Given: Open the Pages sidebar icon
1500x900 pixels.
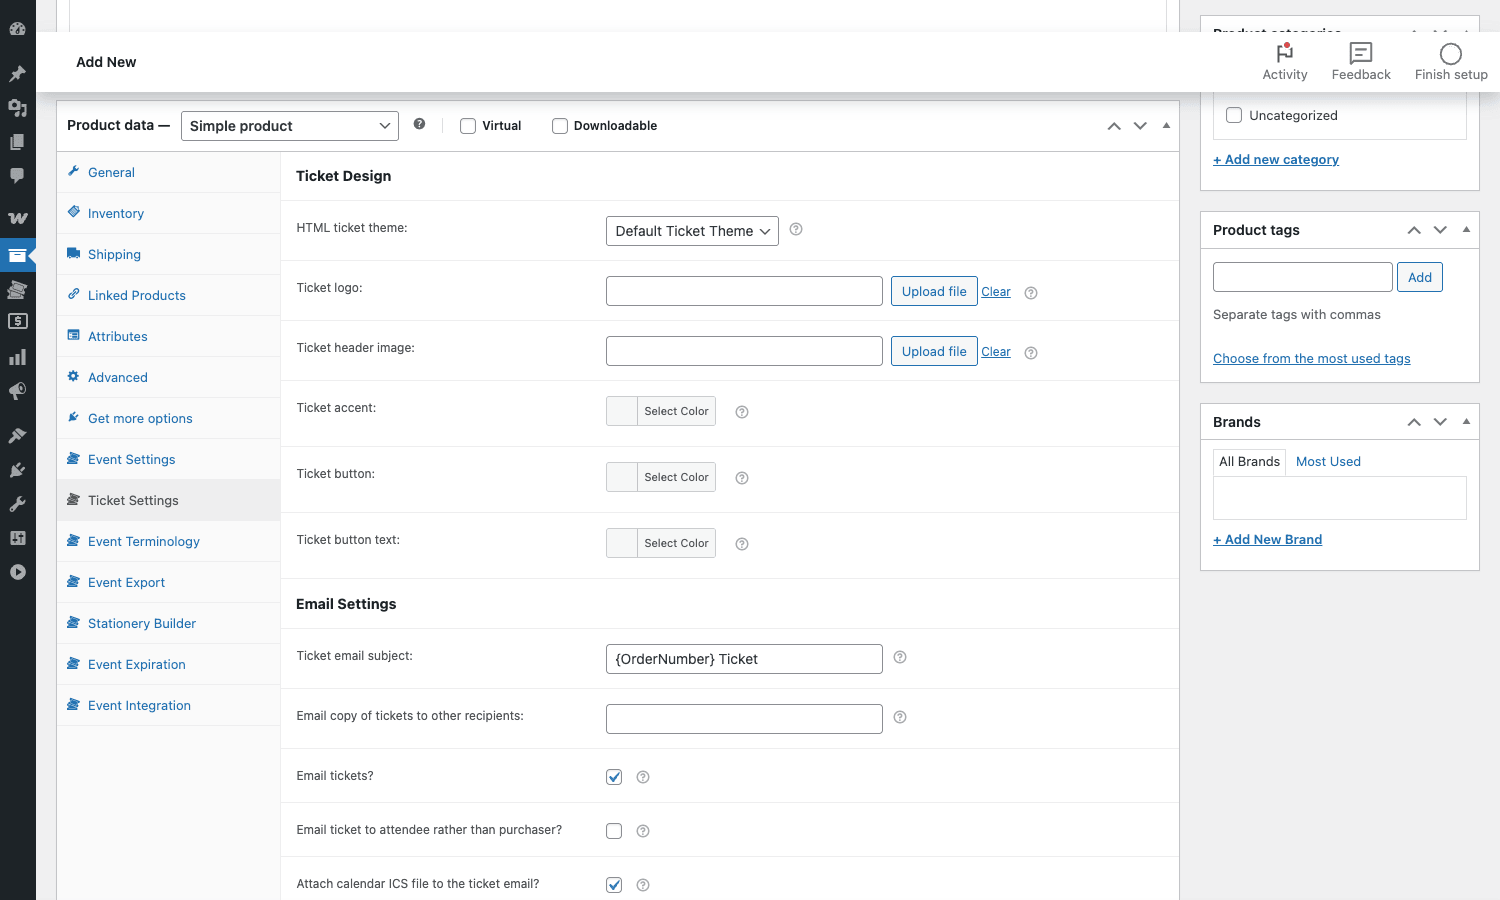Looking at the screenshot, I should coord(17,142).
